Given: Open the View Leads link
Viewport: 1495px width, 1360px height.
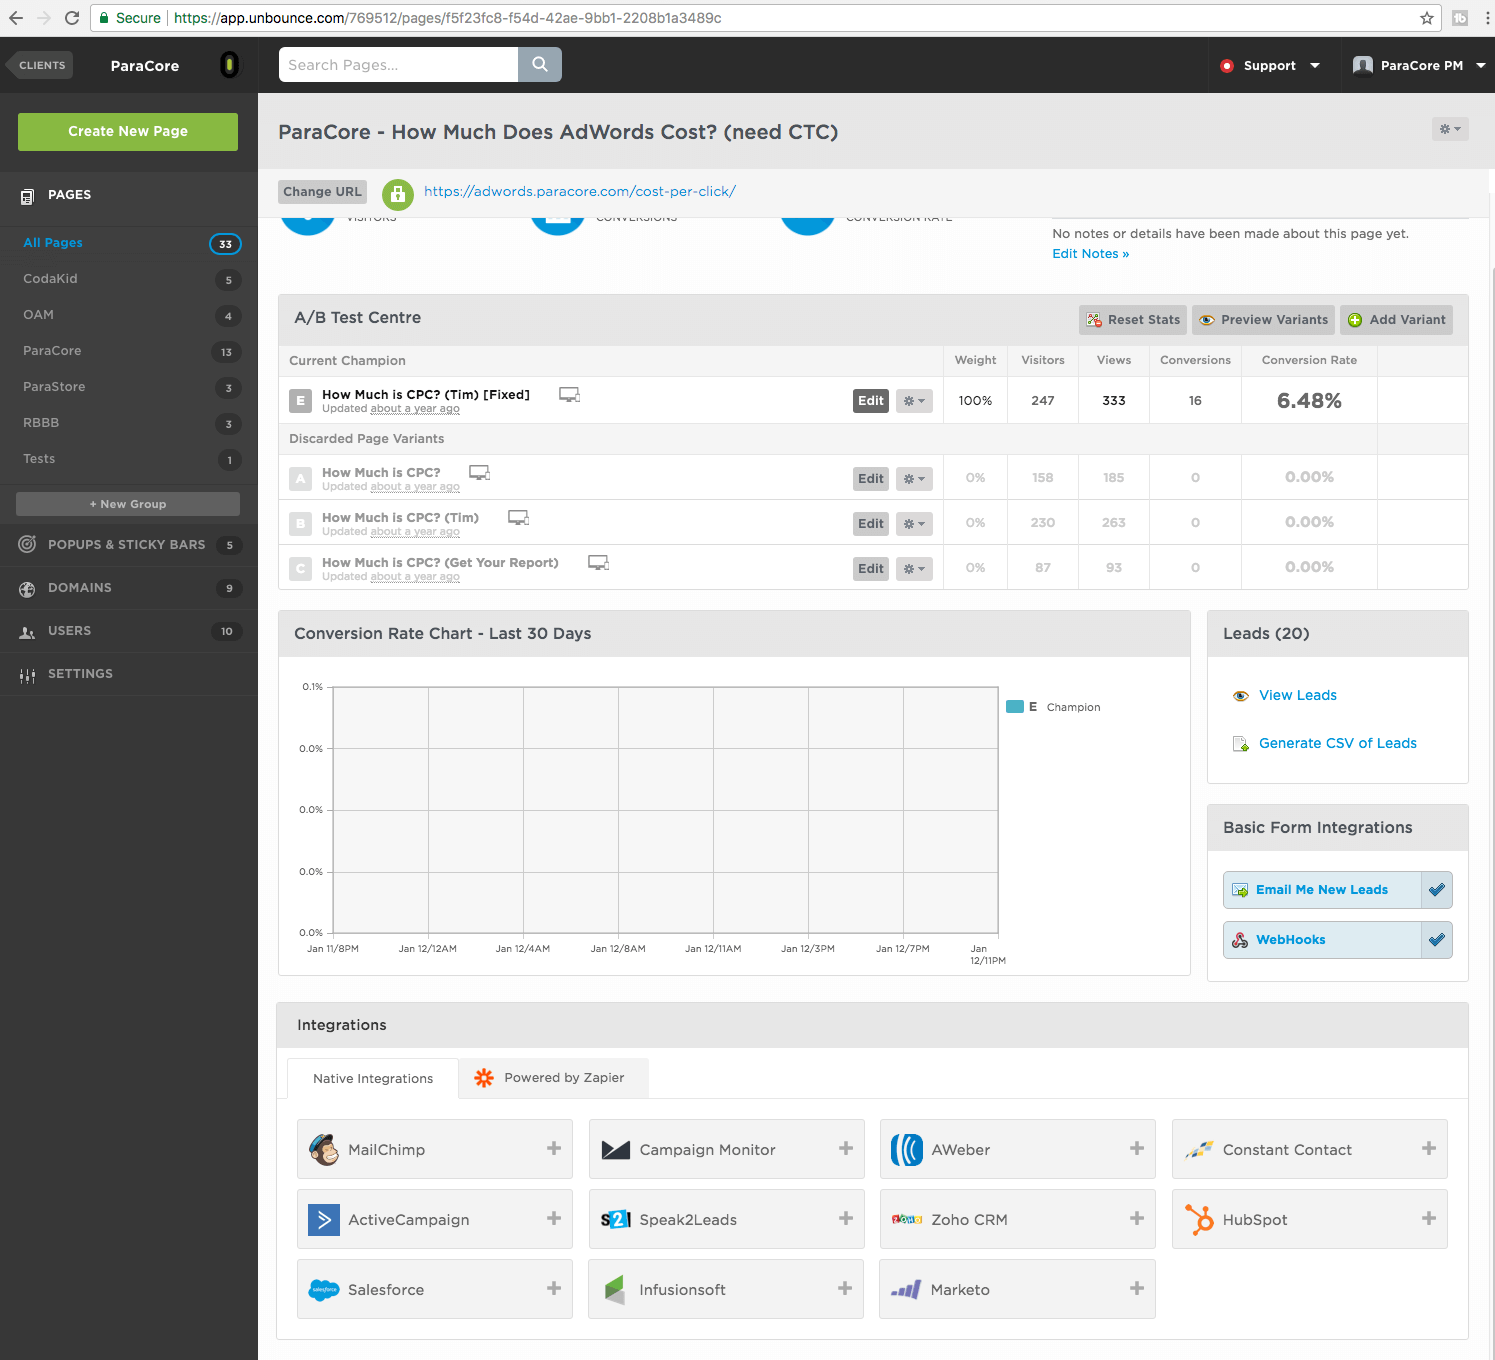Looking at the screenshot, I should click(1297, 696).
